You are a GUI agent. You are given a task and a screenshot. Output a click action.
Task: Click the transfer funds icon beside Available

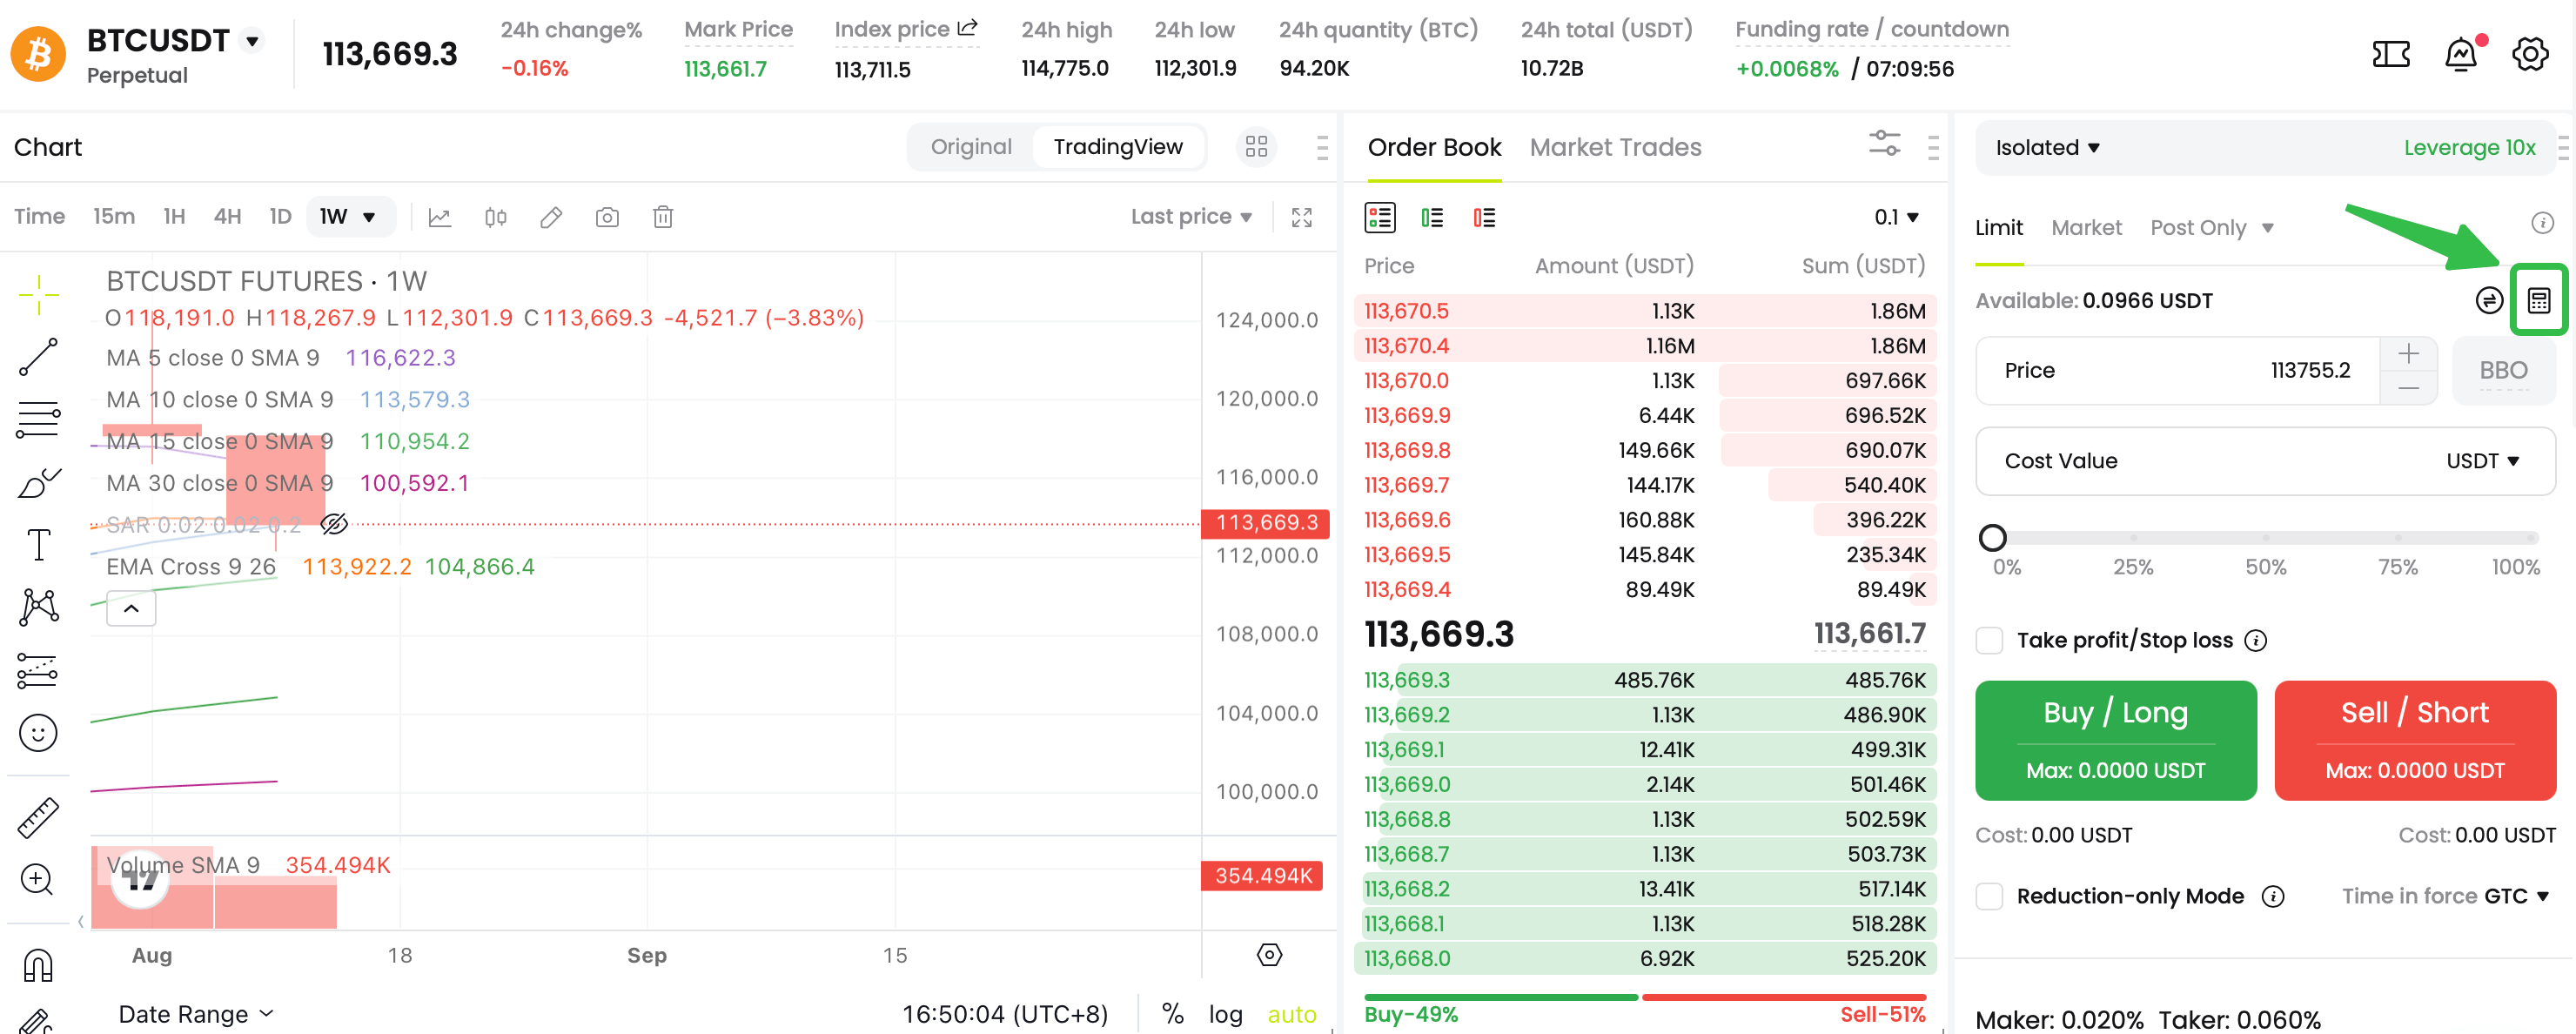point(2488,300)
